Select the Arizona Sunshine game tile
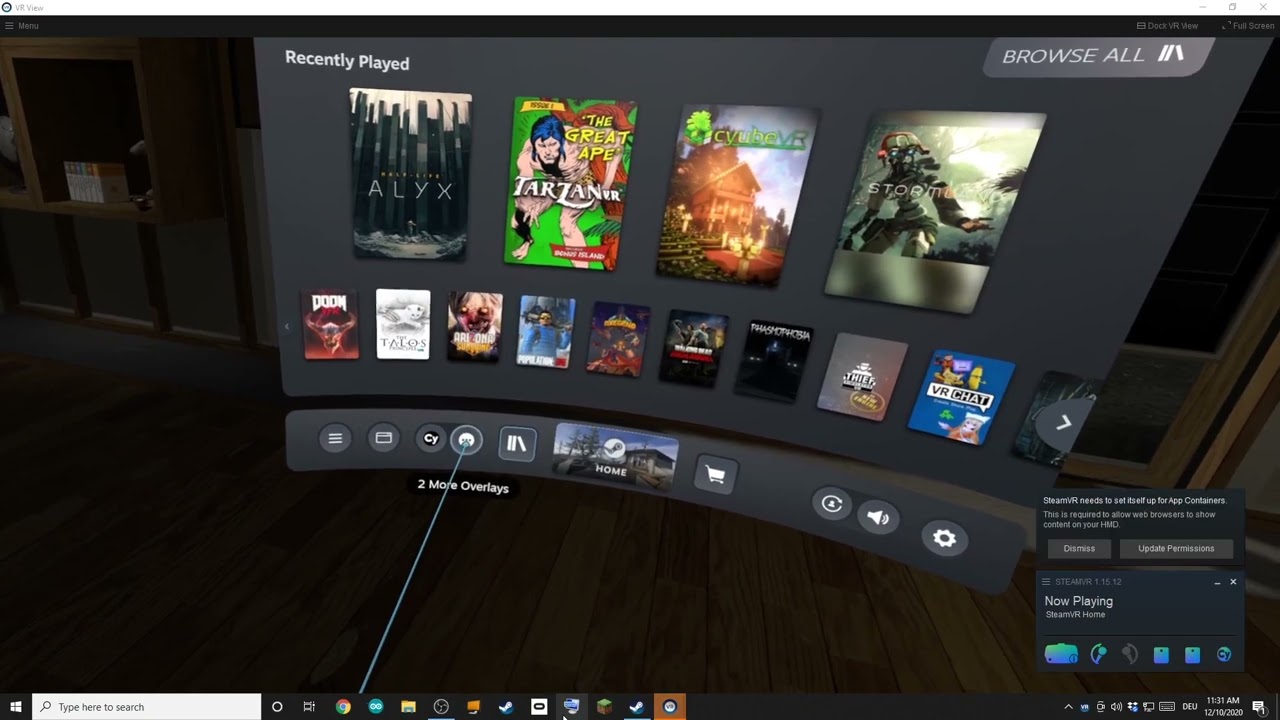This screenshot has width=1280, height=720. coord(475,326)
